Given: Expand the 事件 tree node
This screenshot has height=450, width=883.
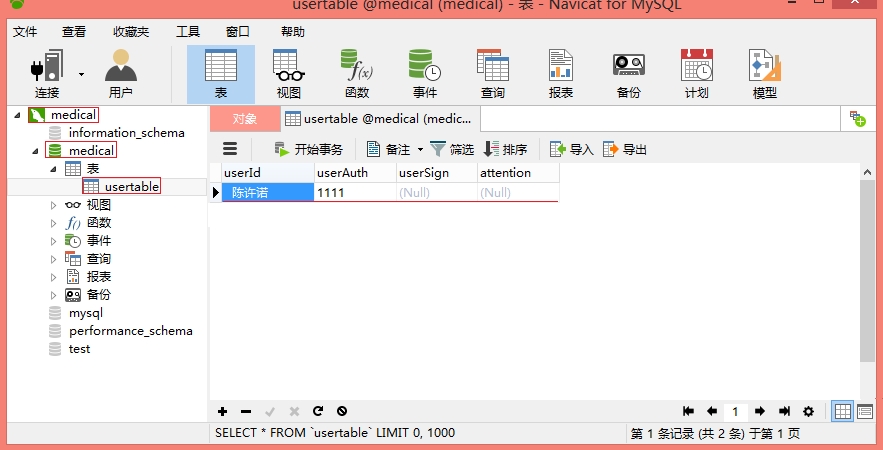Looking at the screenshot, I should [x=53, y=242].
